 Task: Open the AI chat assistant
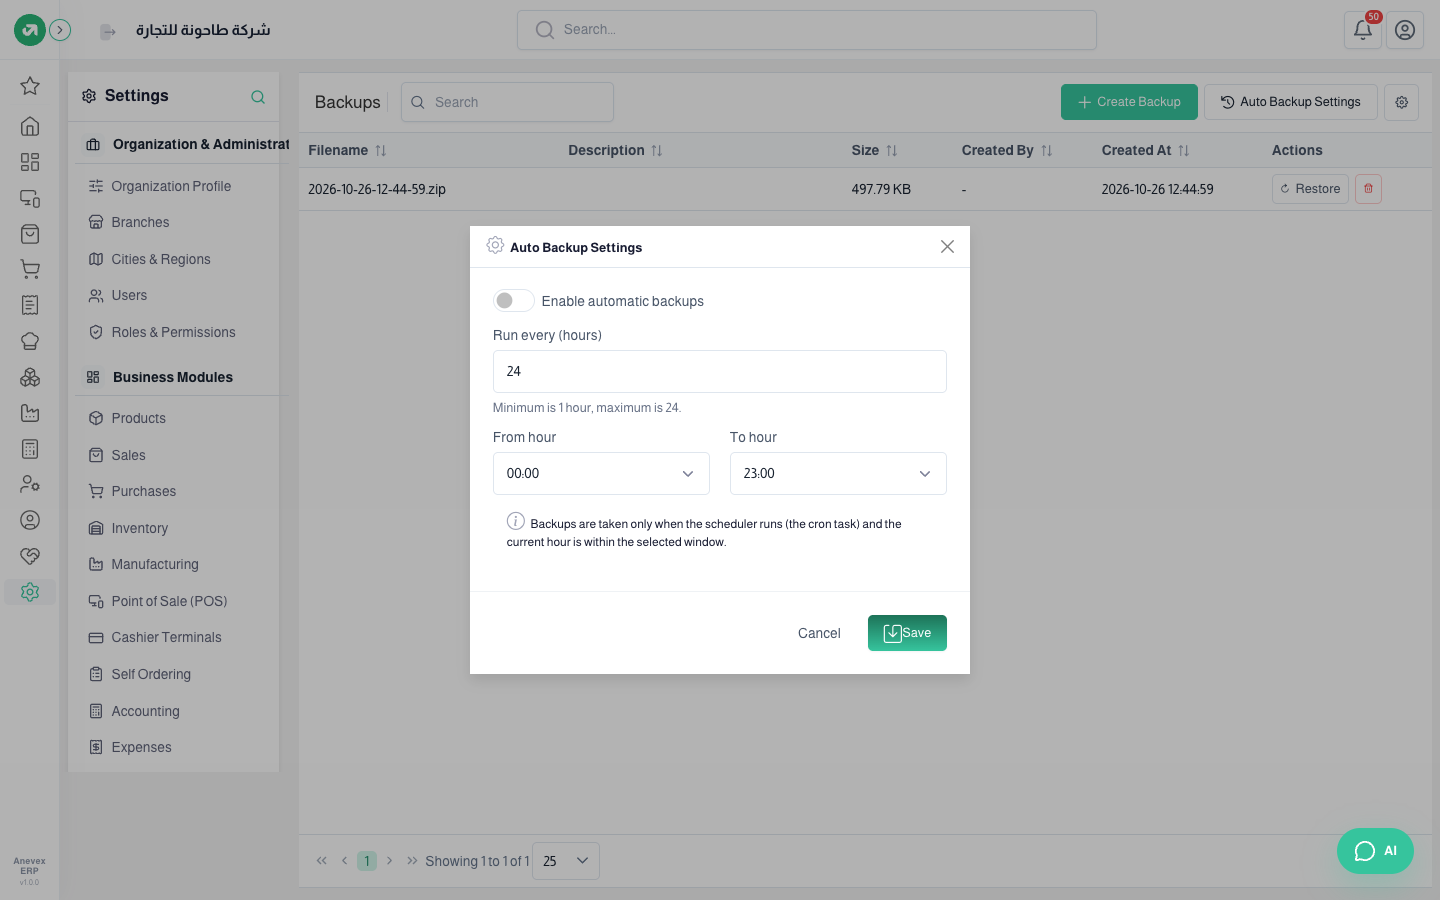pos(1375,851)
